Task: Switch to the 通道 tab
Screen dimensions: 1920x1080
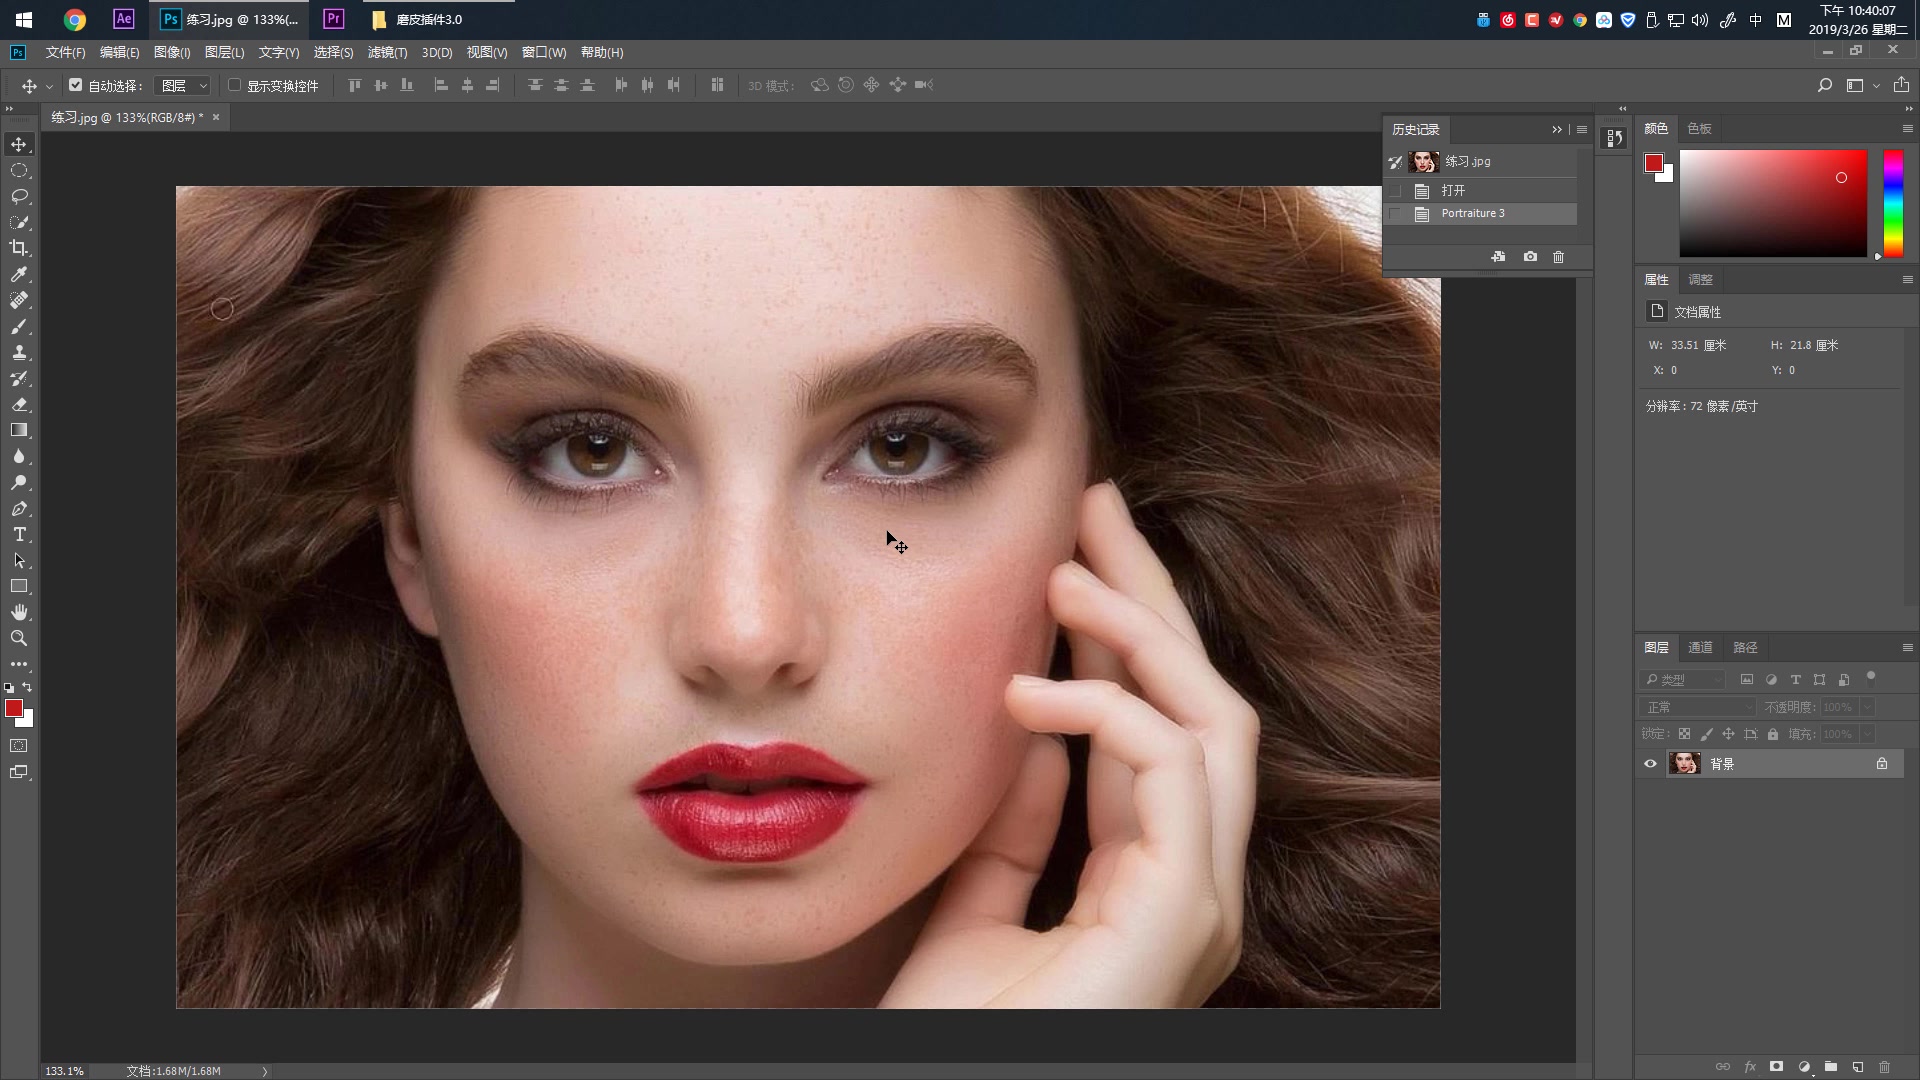Action: click(x=1700, y=647)
